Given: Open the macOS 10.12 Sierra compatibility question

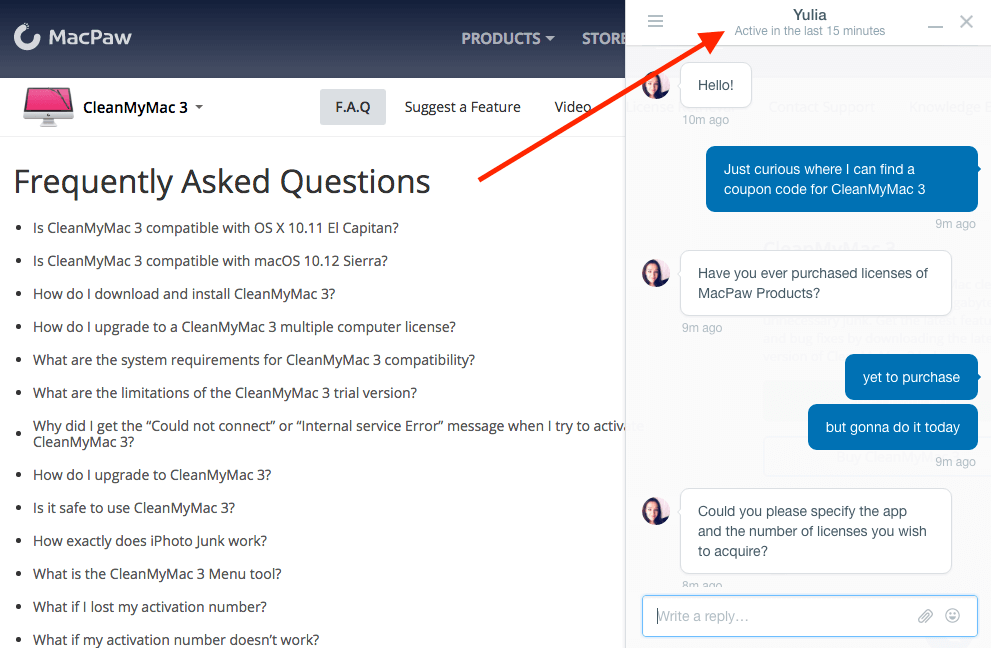Looking at the screenshot, I should [210, 260].
